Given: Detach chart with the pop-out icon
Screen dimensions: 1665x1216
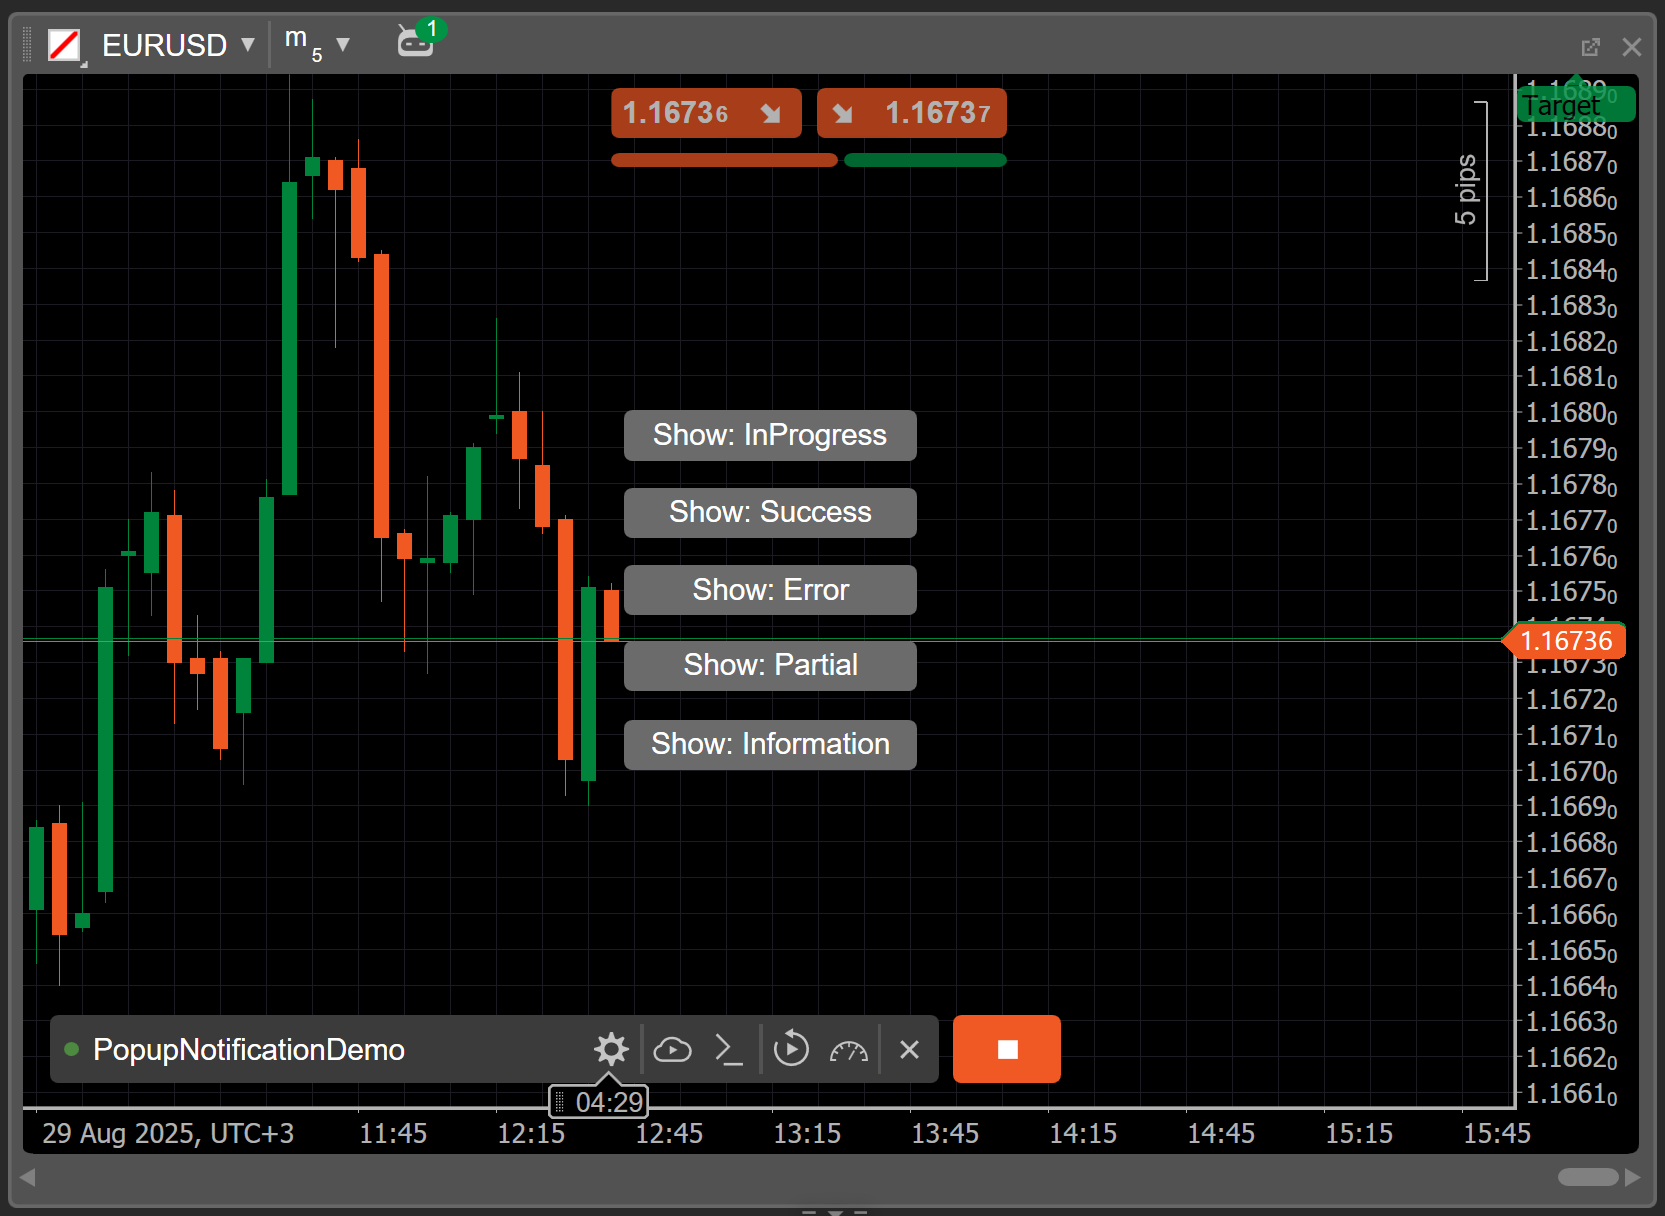Looking at the screenshot, I should pyautogui.click(x=1590, y=47).
